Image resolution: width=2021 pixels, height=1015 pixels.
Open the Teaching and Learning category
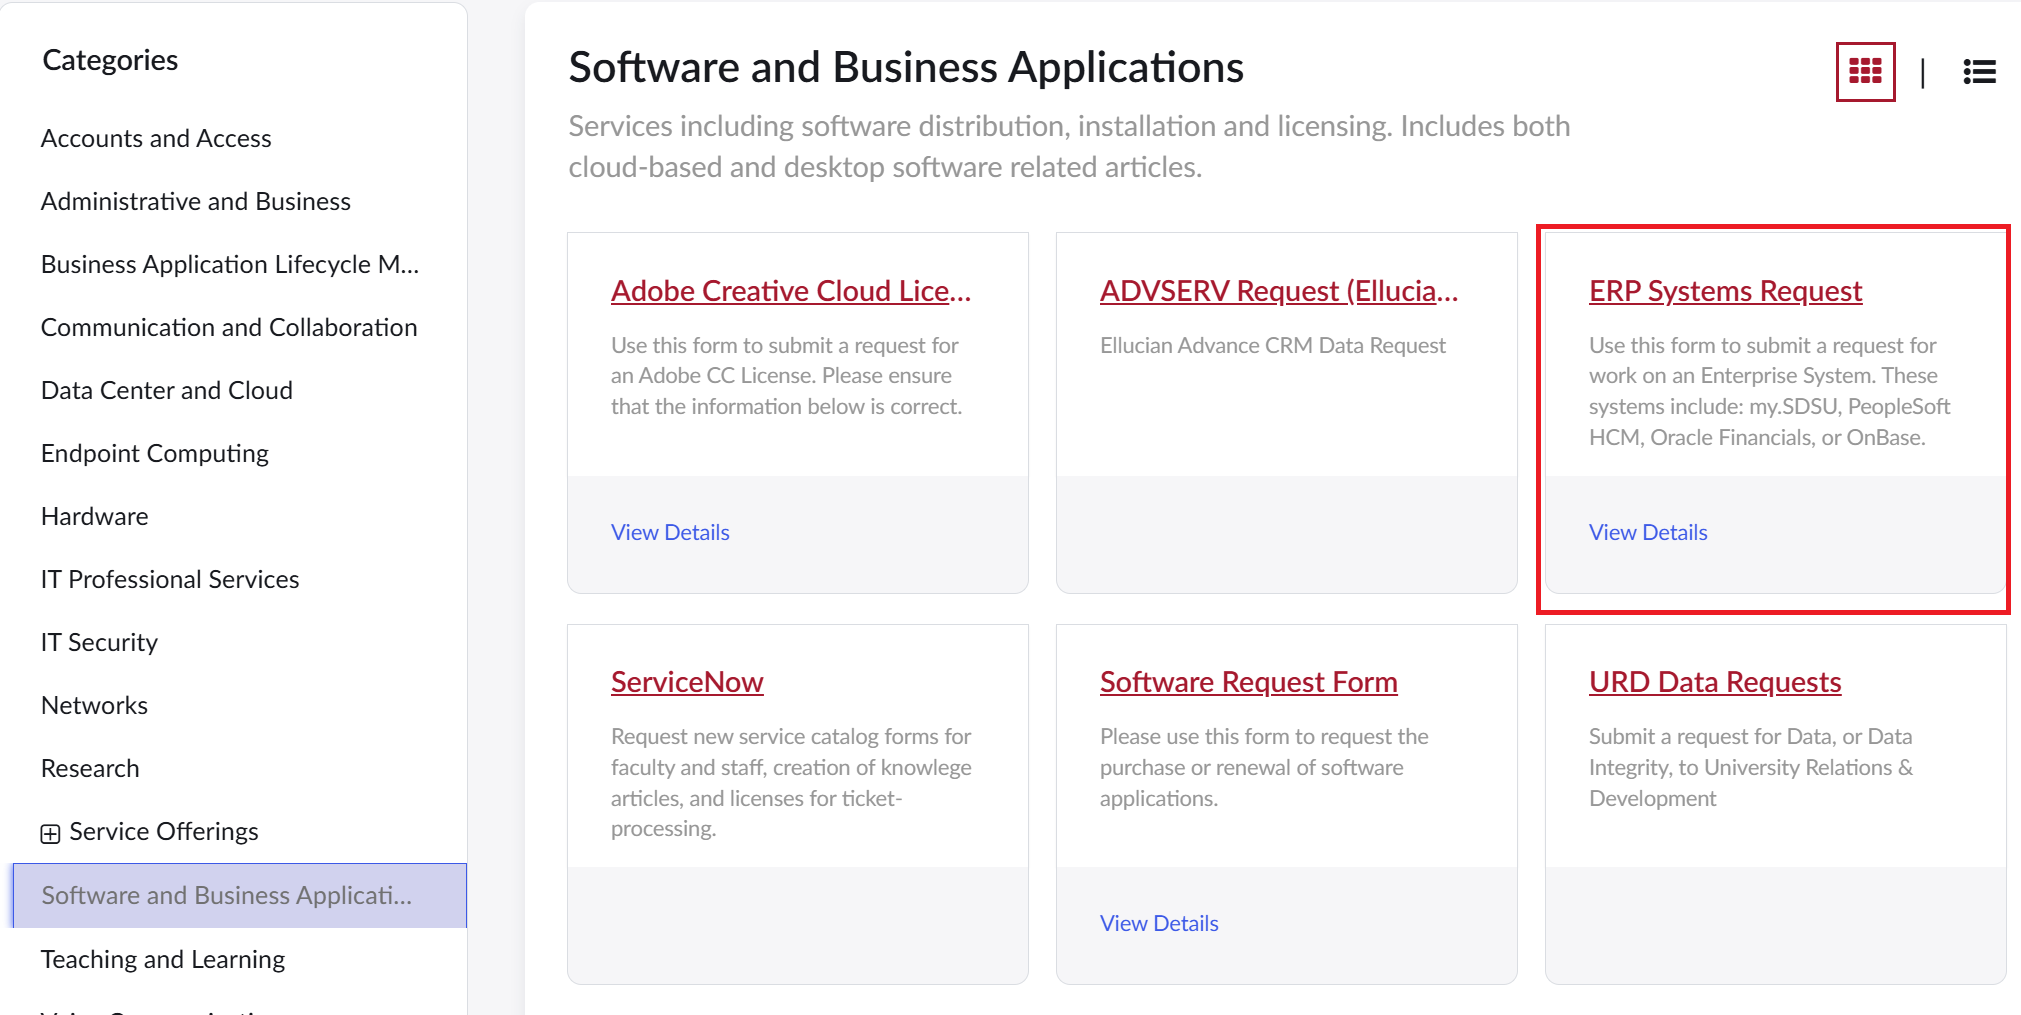pos(163,959)
